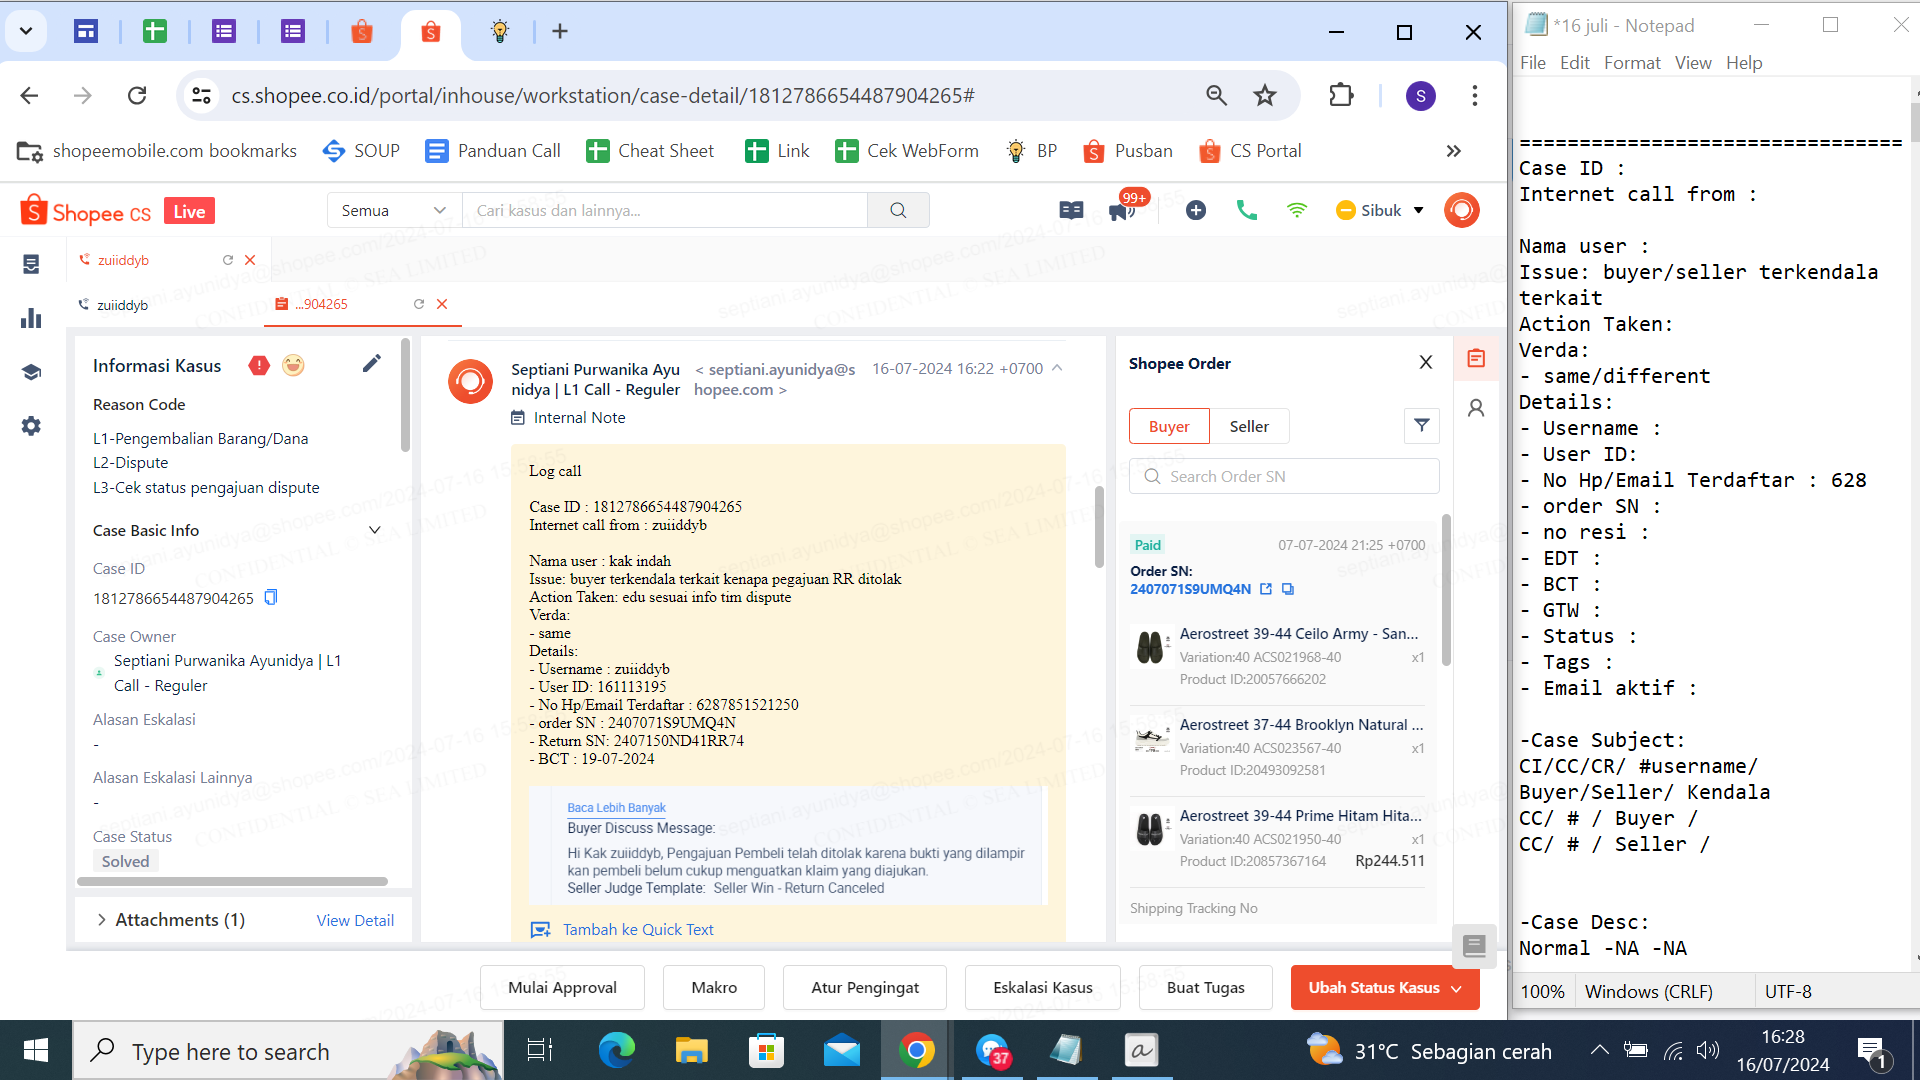Click the pencil edit icon in Informasi Kasus
The width and height of the screenshot is (1920, 1080).
click(x=371, y=364)
